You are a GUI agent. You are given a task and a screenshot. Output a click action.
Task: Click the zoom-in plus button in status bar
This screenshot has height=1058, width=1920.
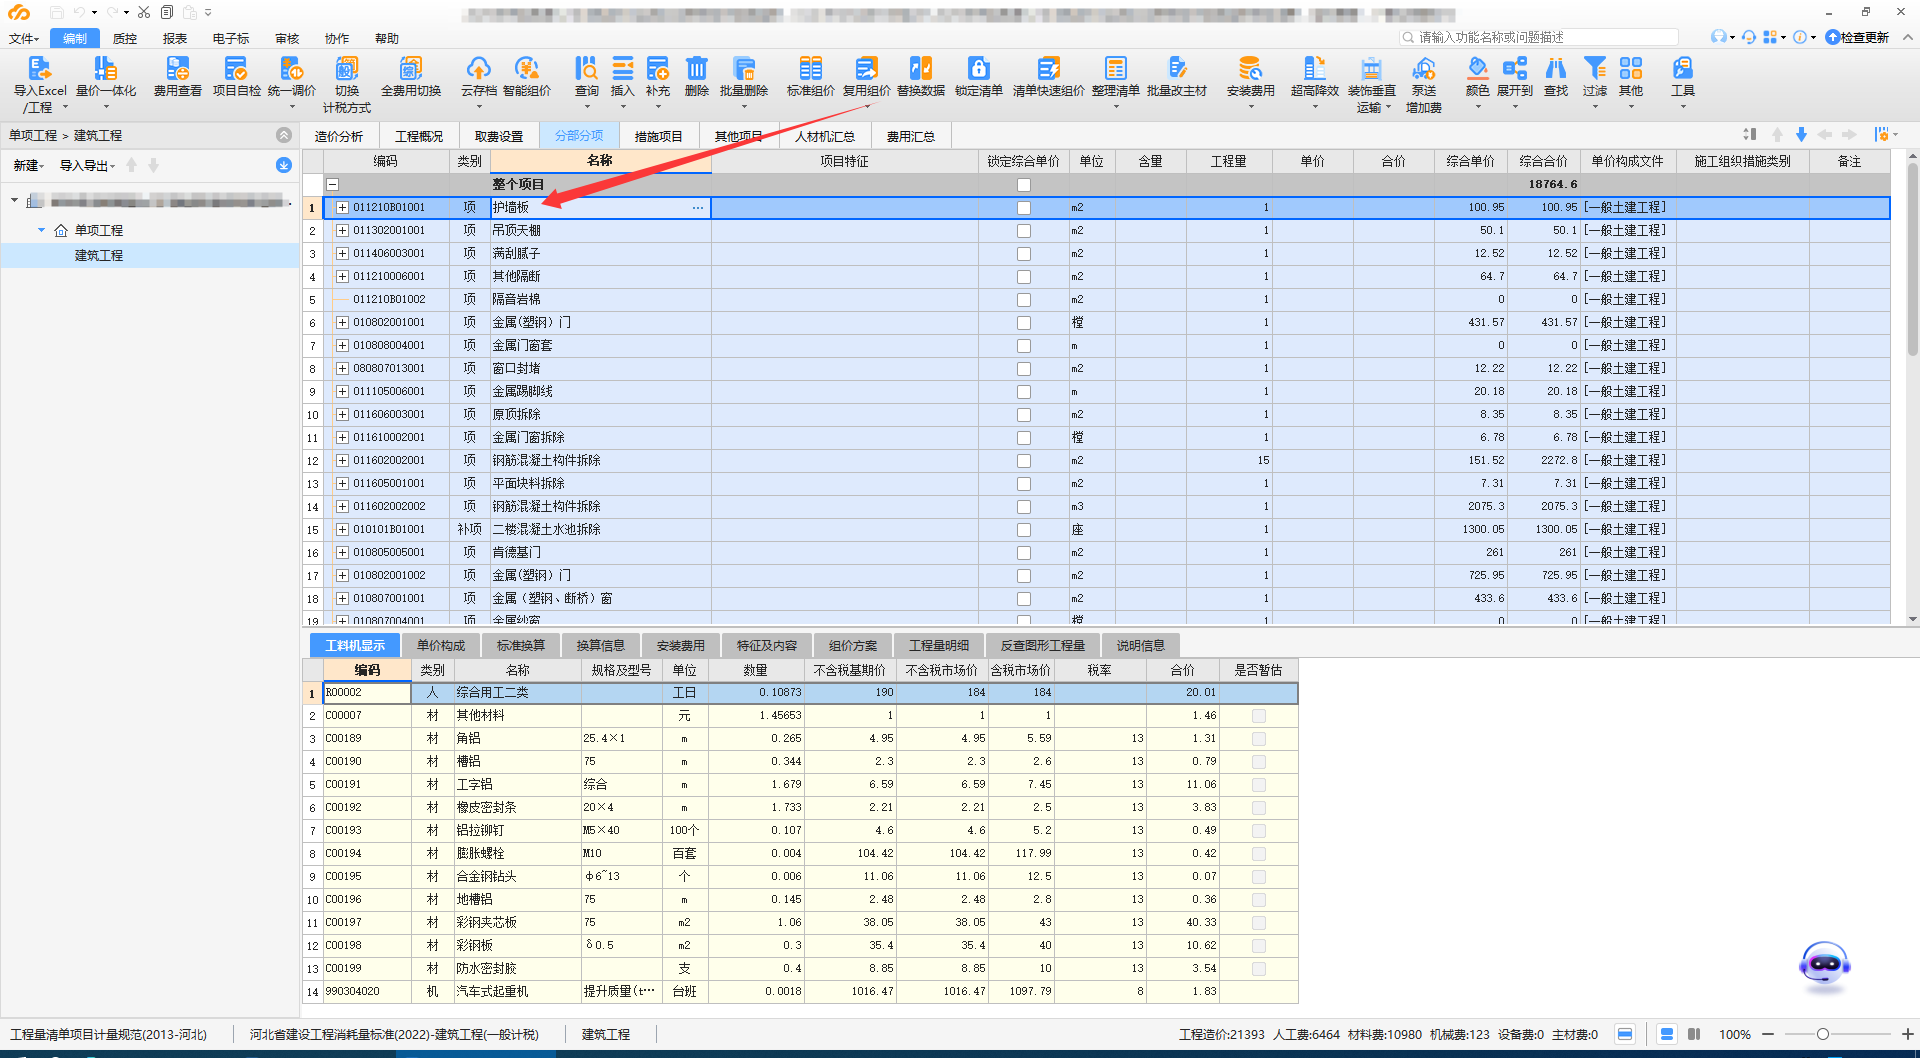tap(1907, 1034)
